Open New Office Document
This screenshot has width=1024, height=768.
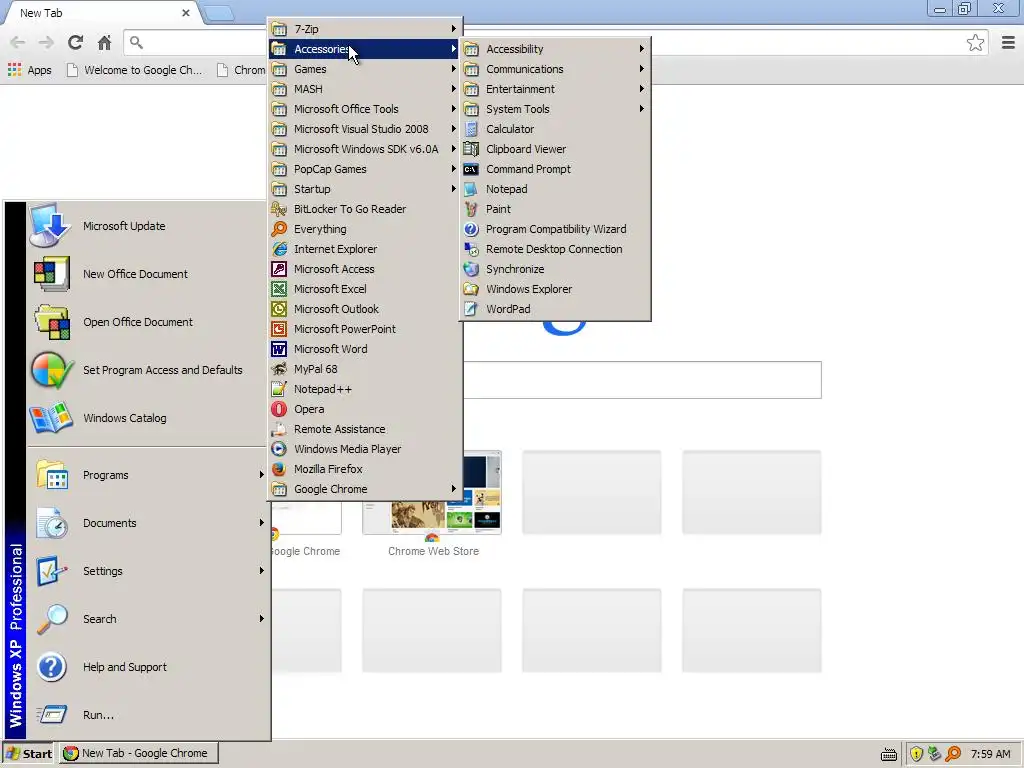(147, 274)
